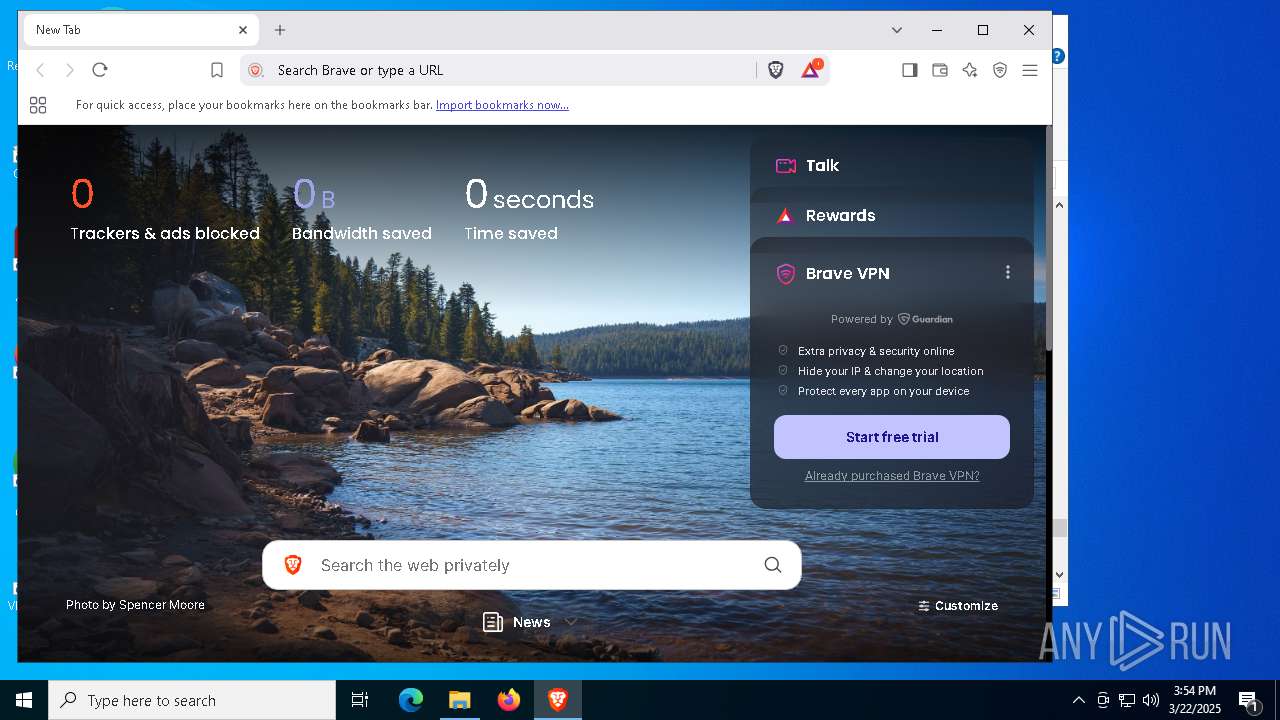The image size is (1280, 720).
Task: Reload the current page
Action: pos(100,70)
